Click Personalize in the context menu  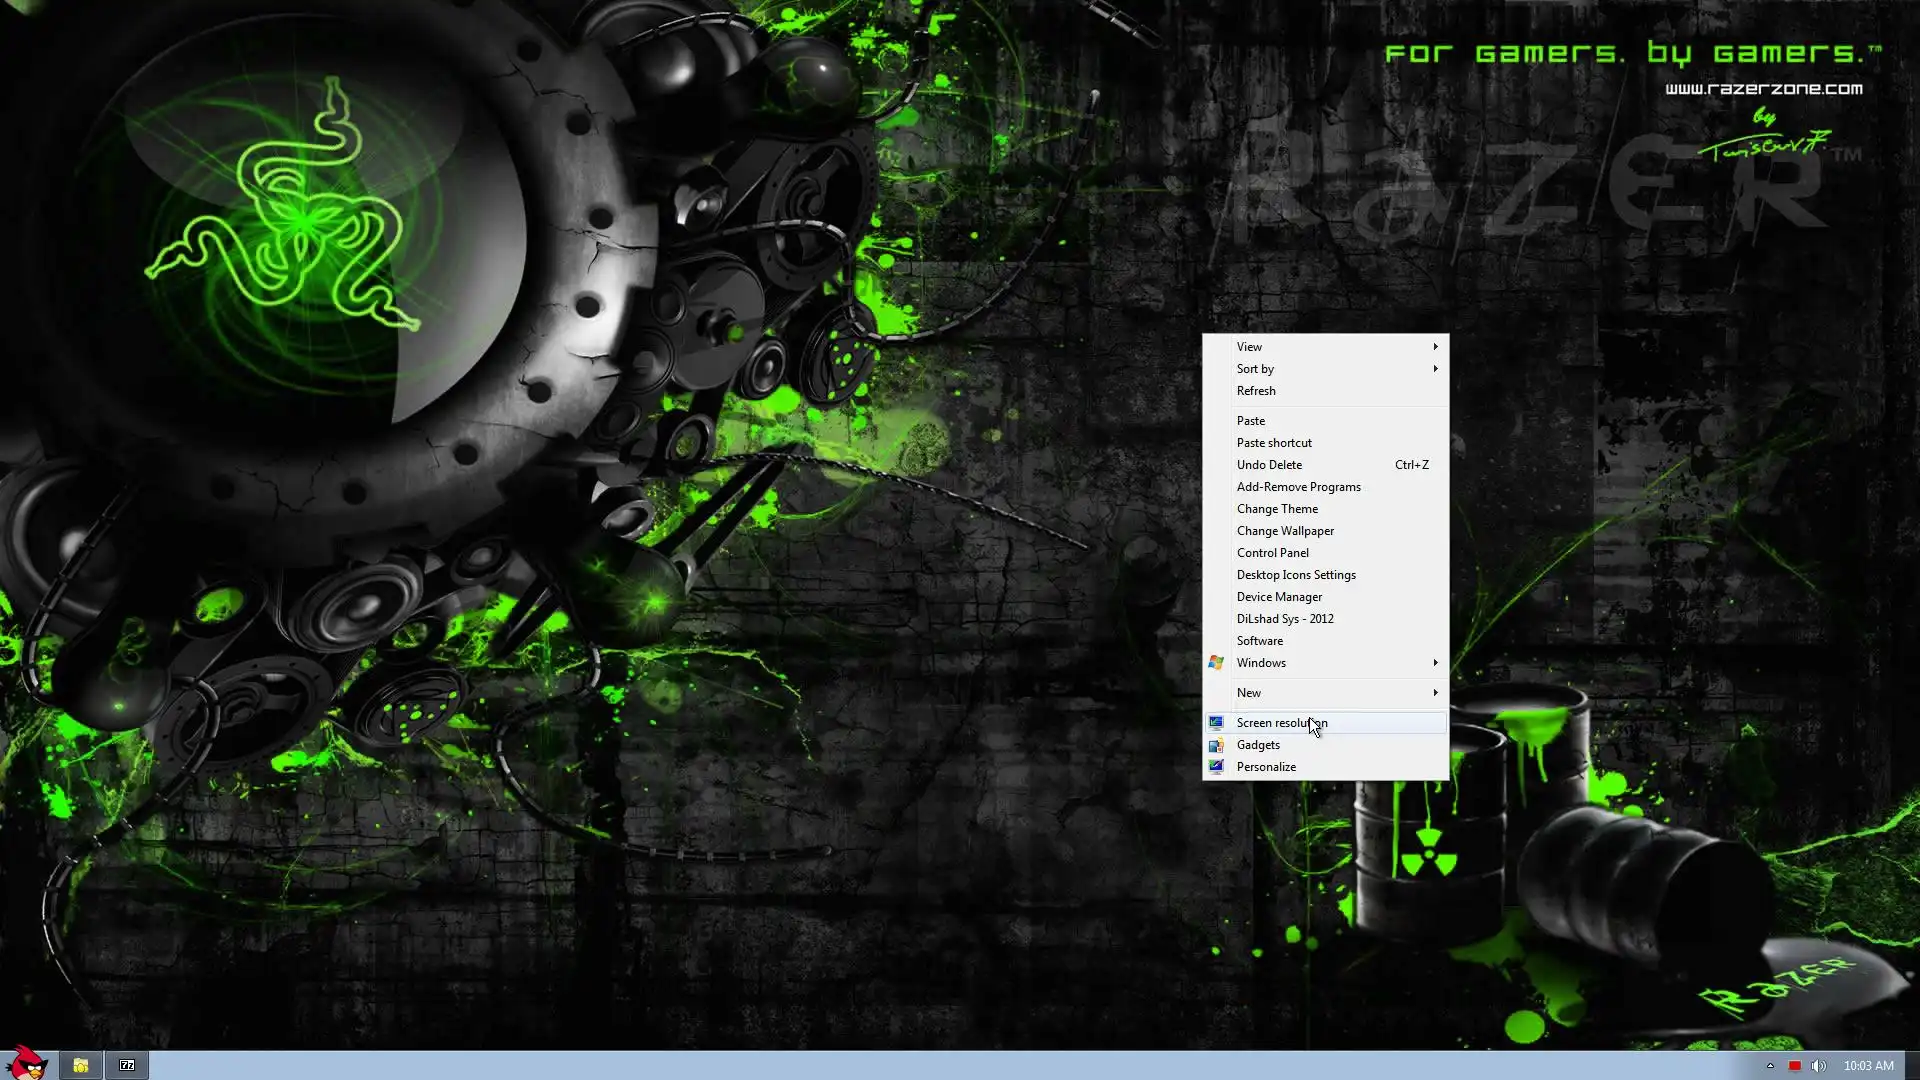[x=1266, y=767]
